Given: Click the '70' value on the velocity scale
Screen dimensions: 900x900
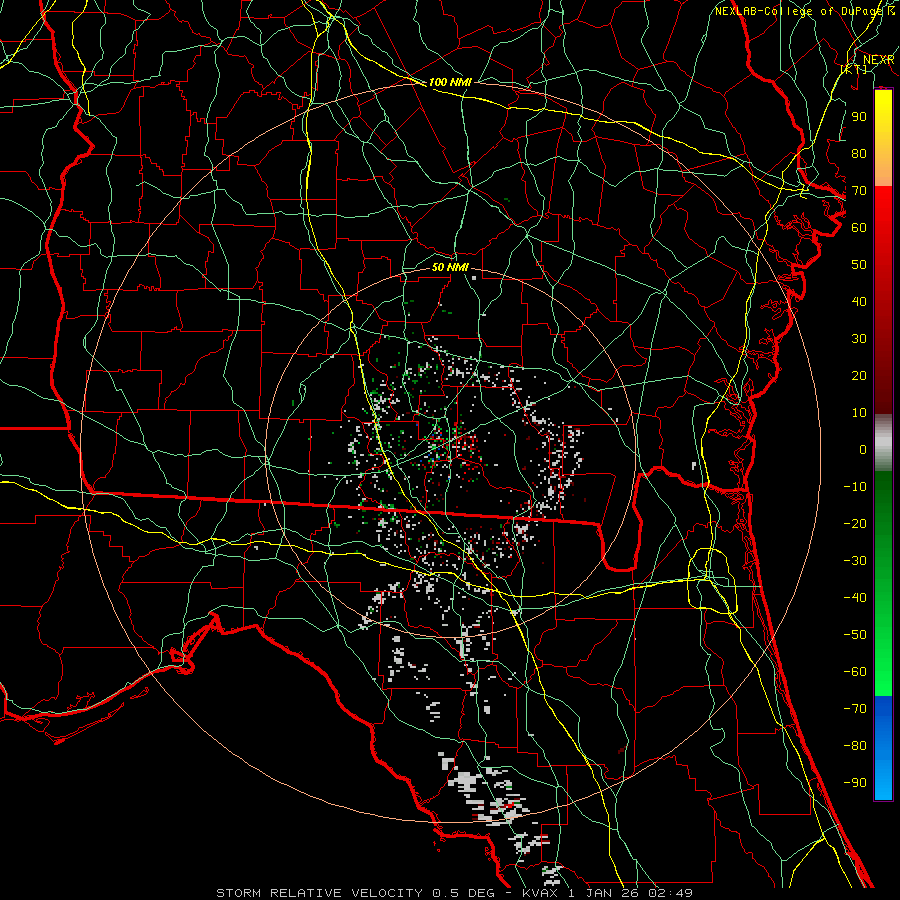Looking at the screenshot, I should click(x=859, y=191).
